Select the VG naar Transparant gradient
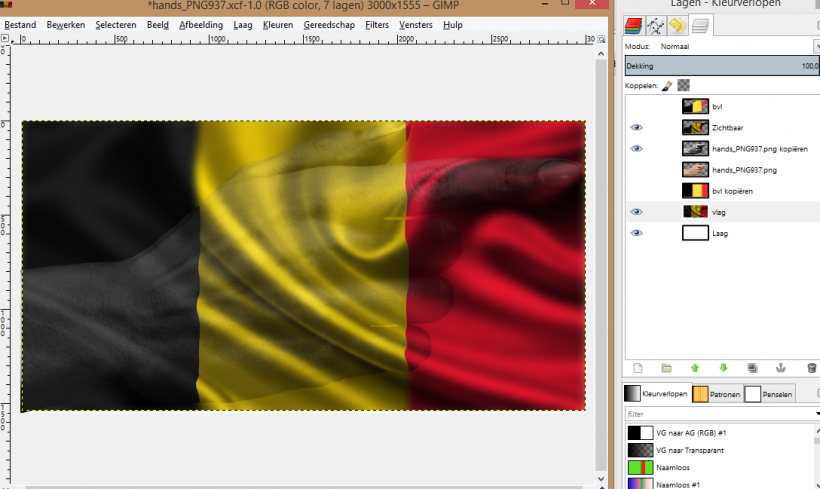 tap(690, 450)
